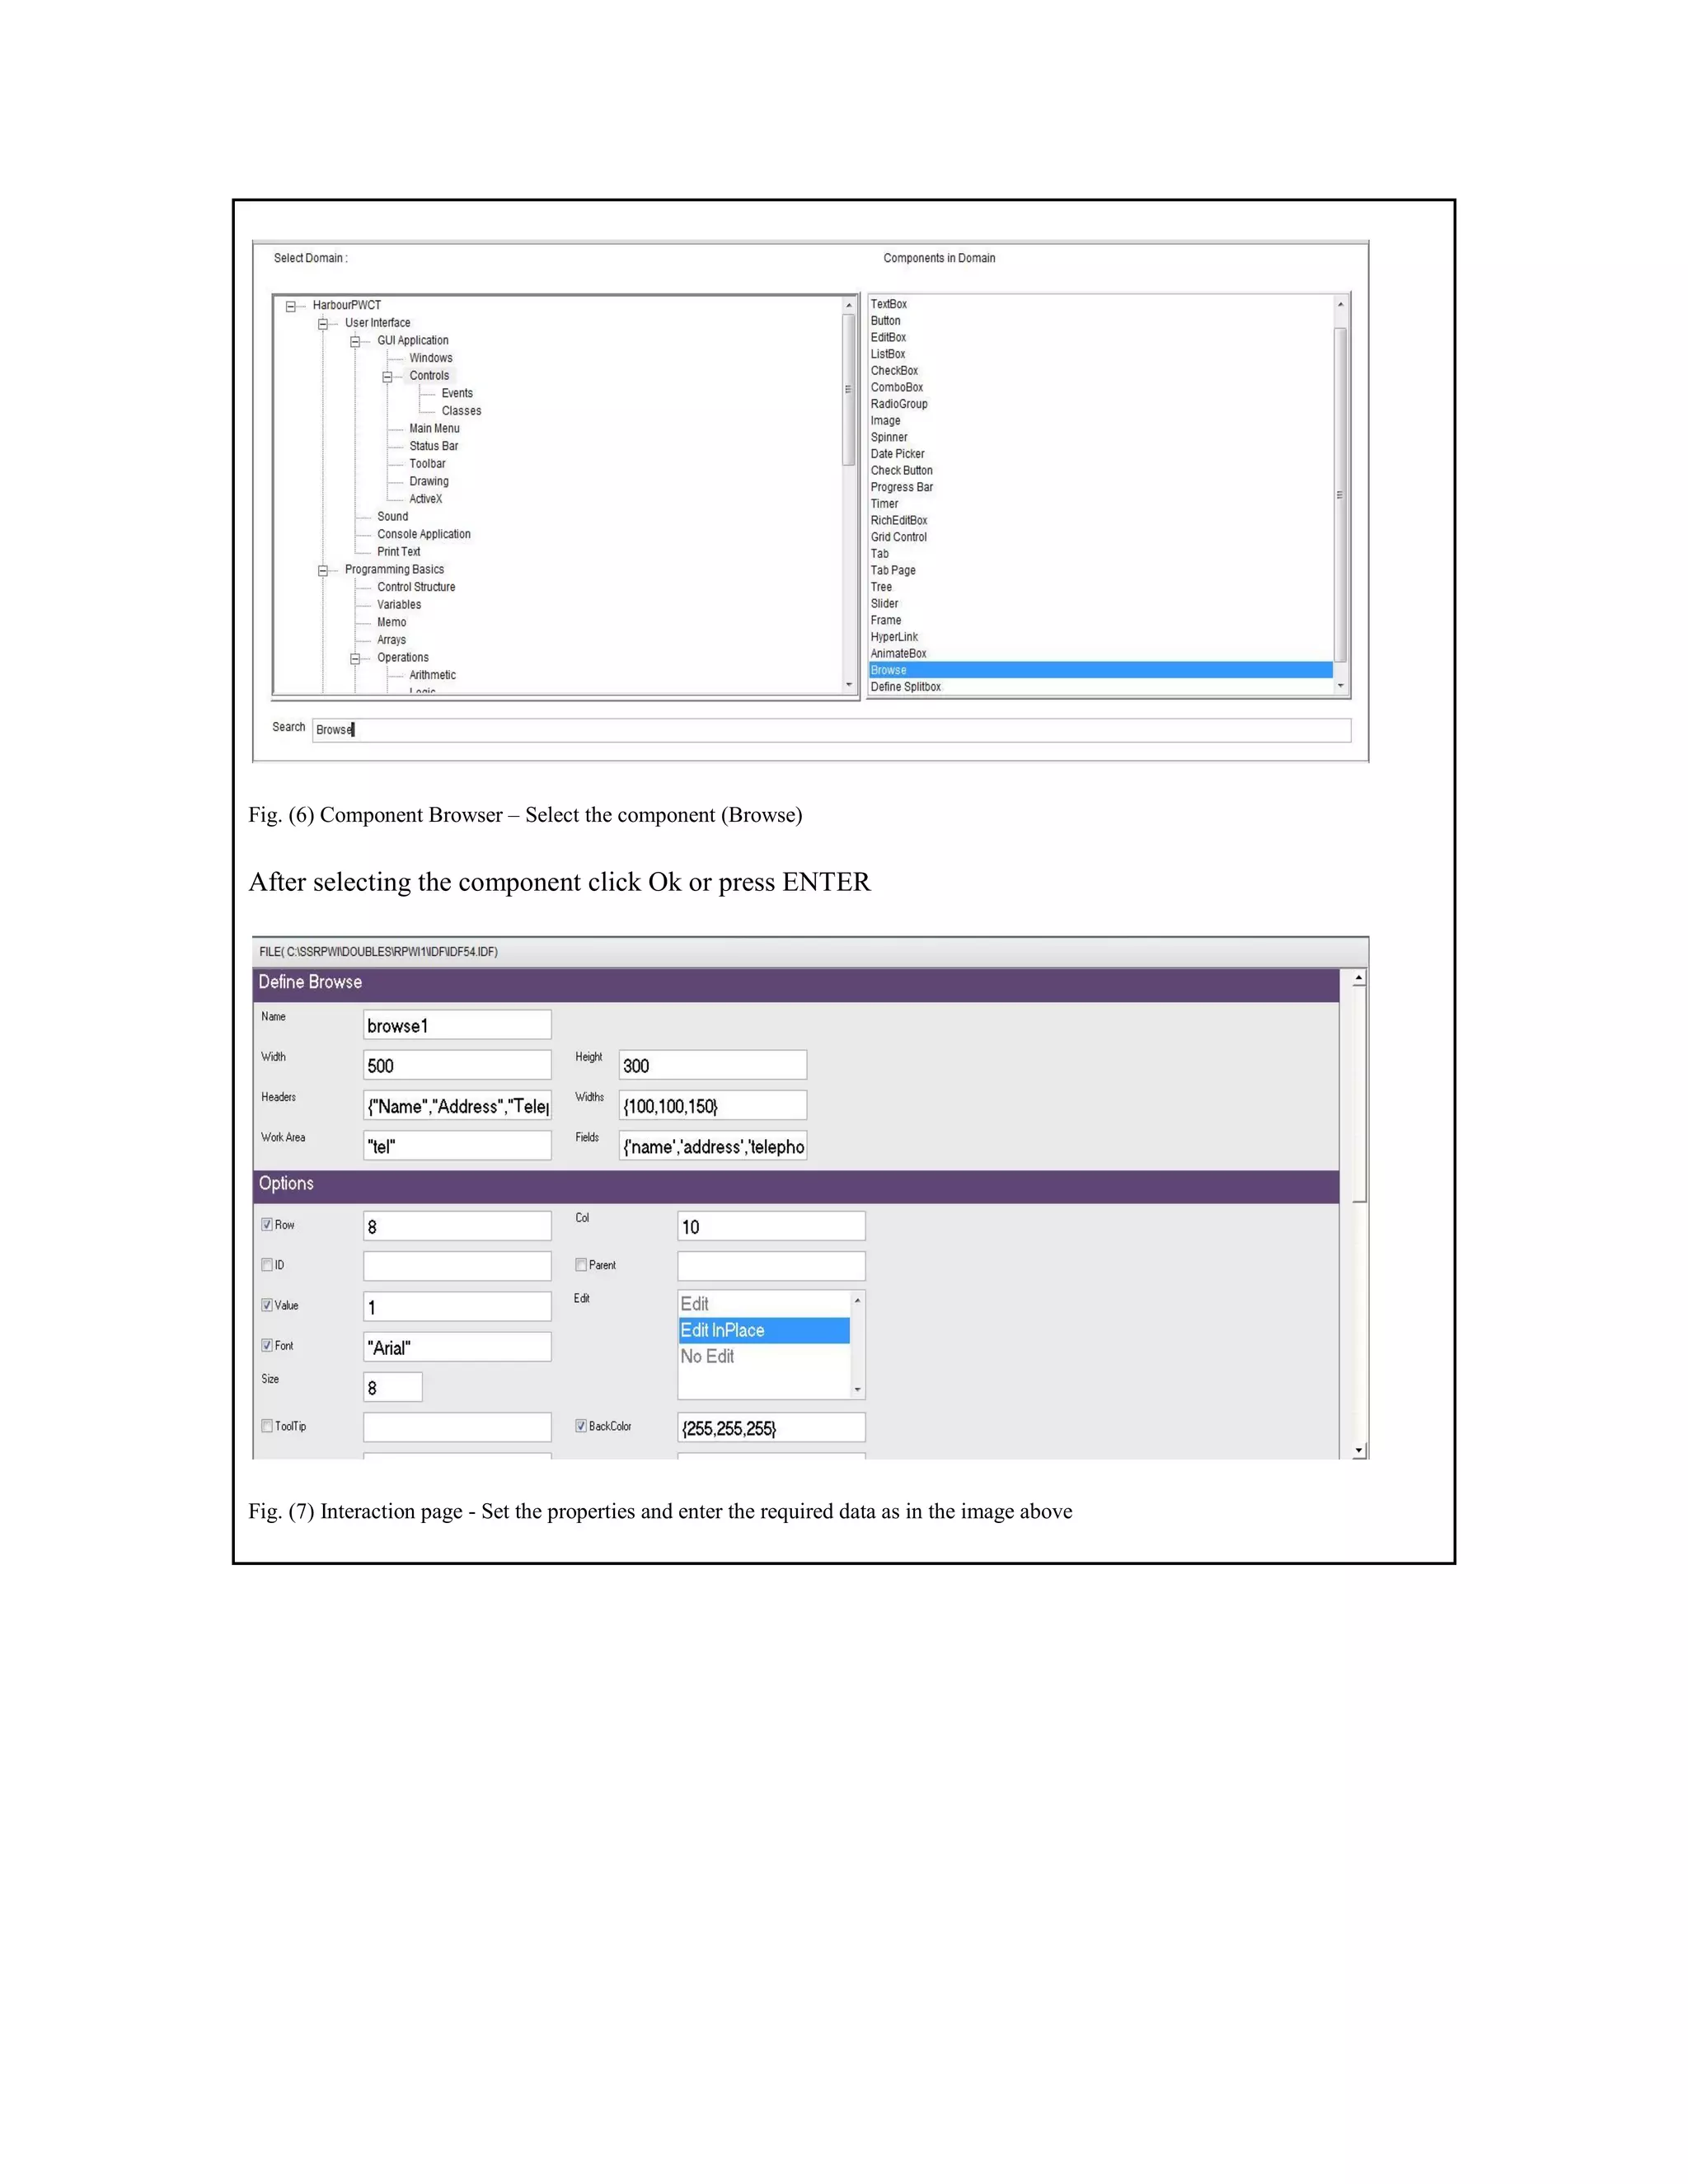The height and width of the screenshot is (2184, 1688).
Task: Click the Search field containing Browse
Action: coord(831,730)
